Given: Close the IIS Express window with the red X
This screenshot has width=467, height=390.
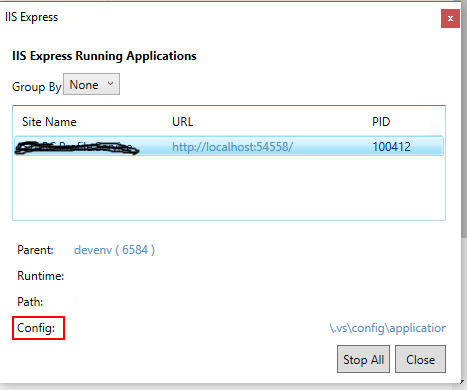Looking at the screenshot, I should click(x=450, y=18).
